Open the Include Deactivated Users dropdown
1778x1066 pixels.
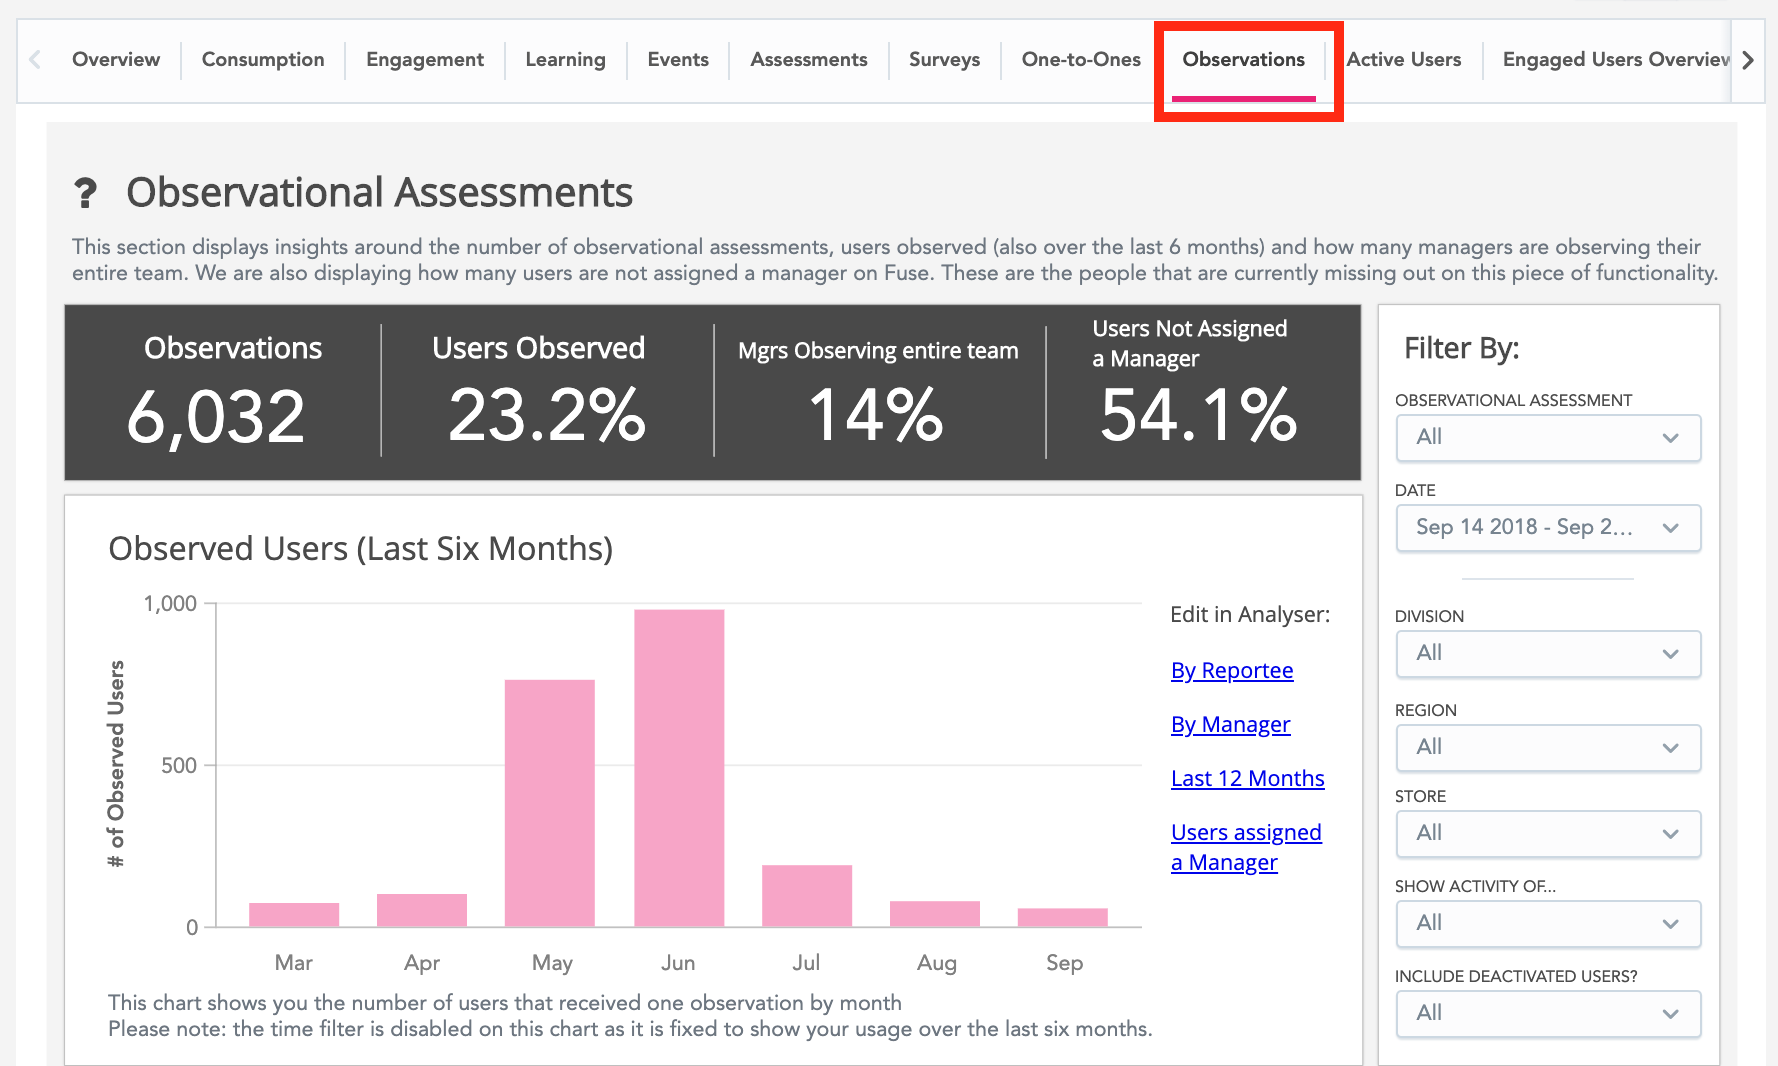click(x=1547, y=1014)
